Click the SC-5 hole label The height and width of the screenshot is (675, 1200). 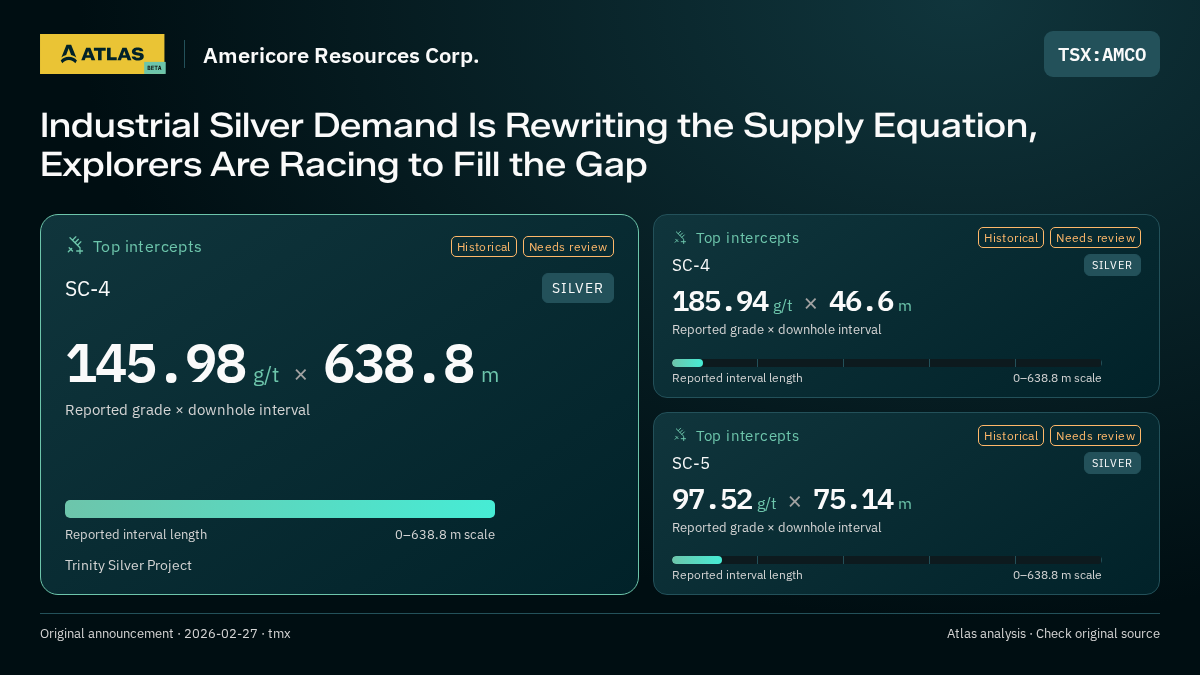click(x=691, y=463)
